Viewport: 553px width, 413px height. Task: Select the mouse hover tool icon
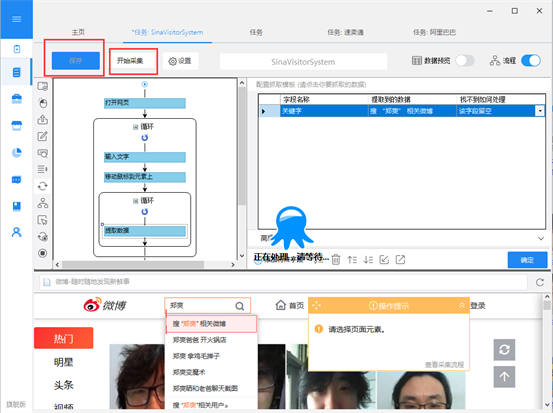tap(43, 220)
